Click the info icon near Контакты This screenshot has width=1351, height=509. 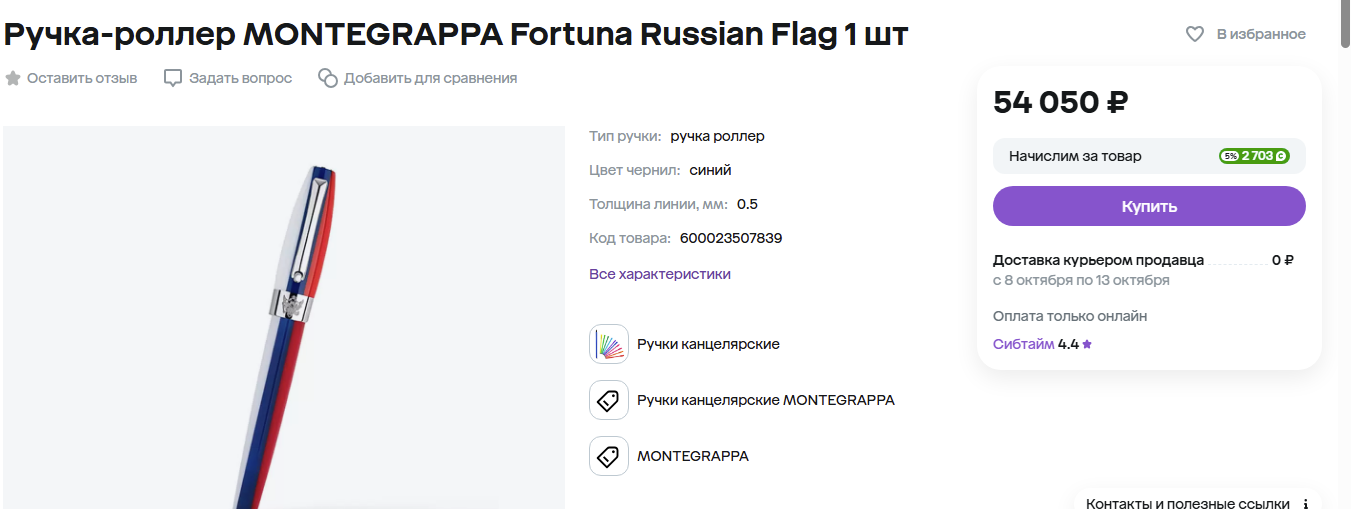pos(1304,503)
